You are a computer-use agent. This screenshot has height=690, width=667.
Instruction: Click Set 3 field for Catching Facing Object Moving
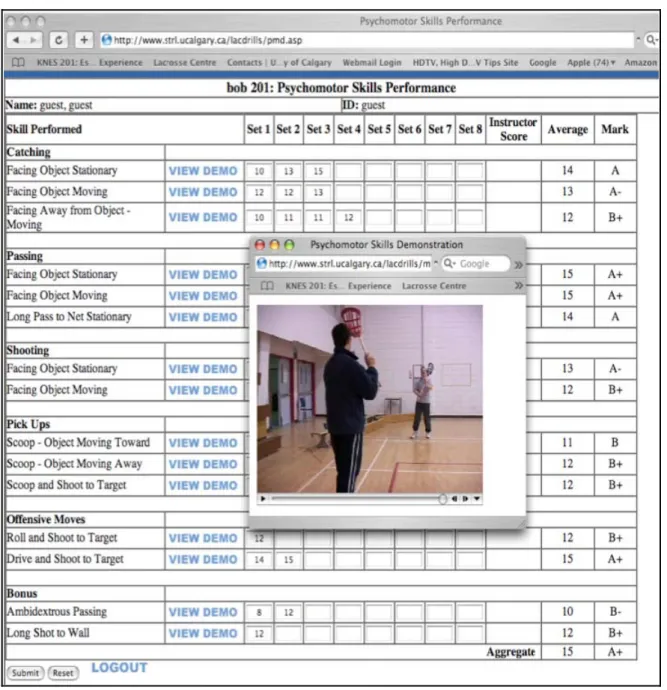point(318,192)
